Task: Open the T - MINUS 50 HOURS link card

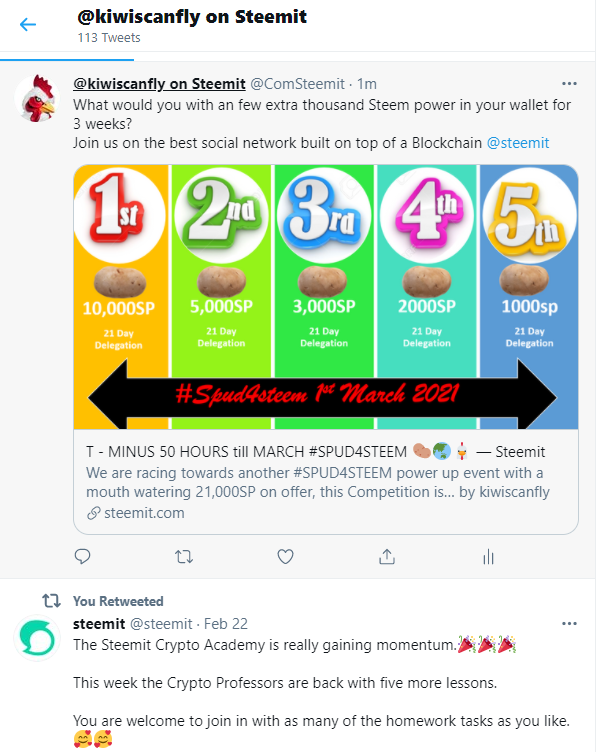Action: click(x=326, y=482)
